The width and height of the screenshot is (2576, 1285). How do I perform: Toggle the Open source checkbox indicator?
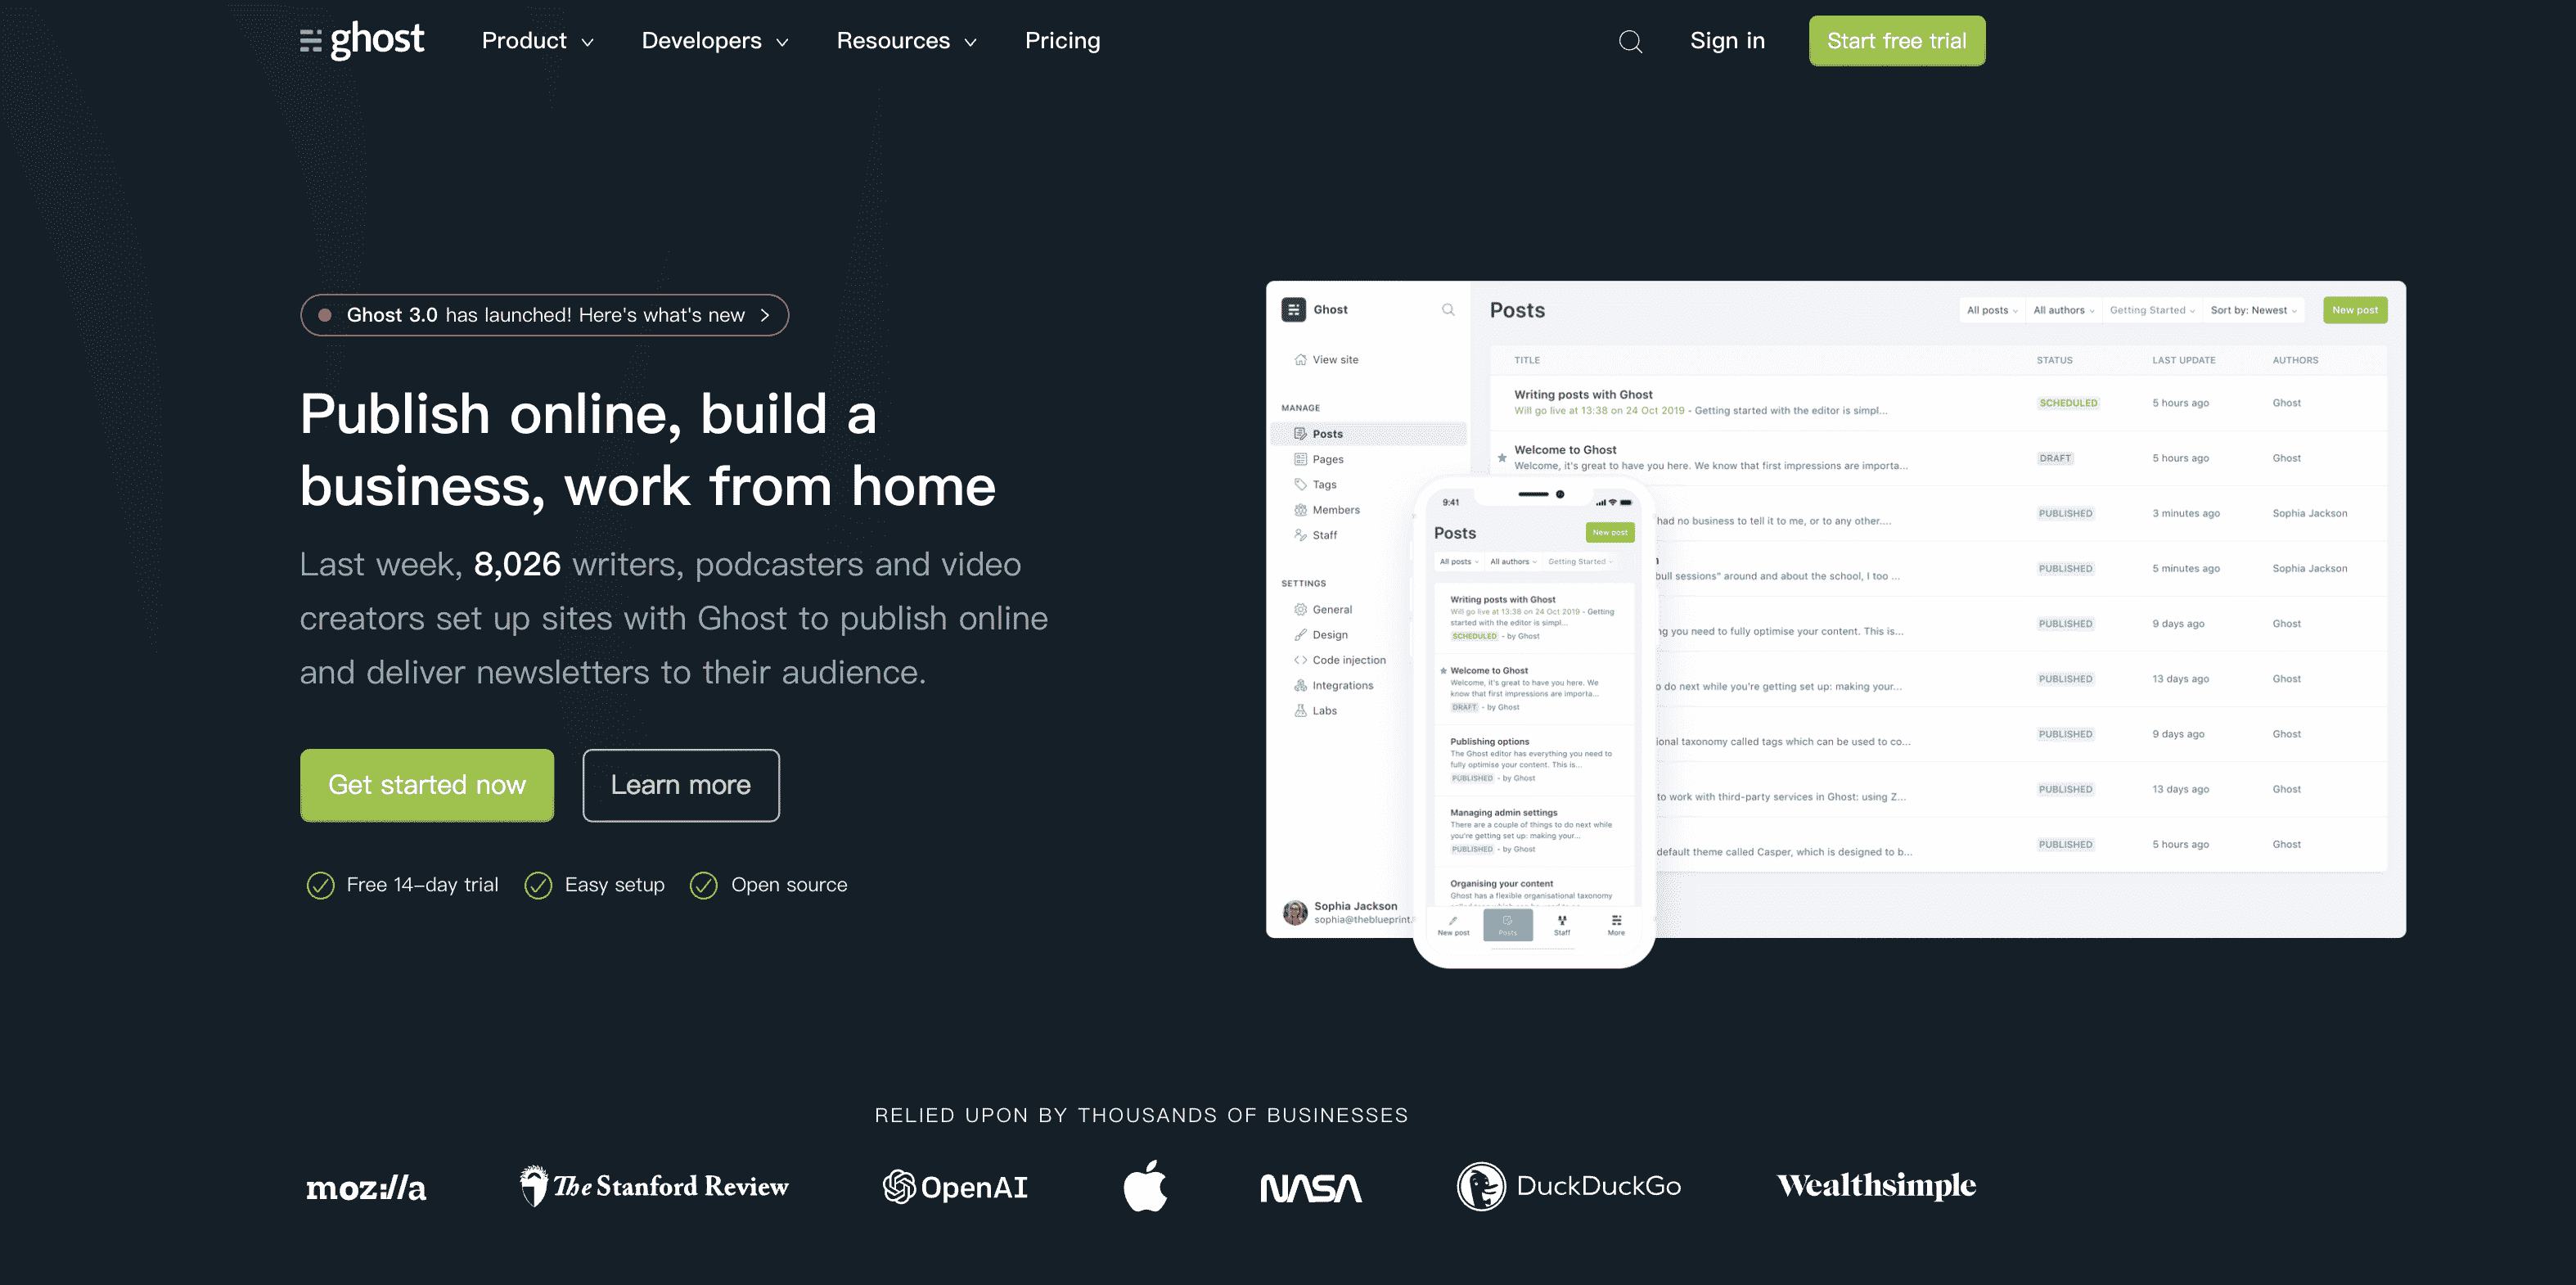[x=703, y=884]
